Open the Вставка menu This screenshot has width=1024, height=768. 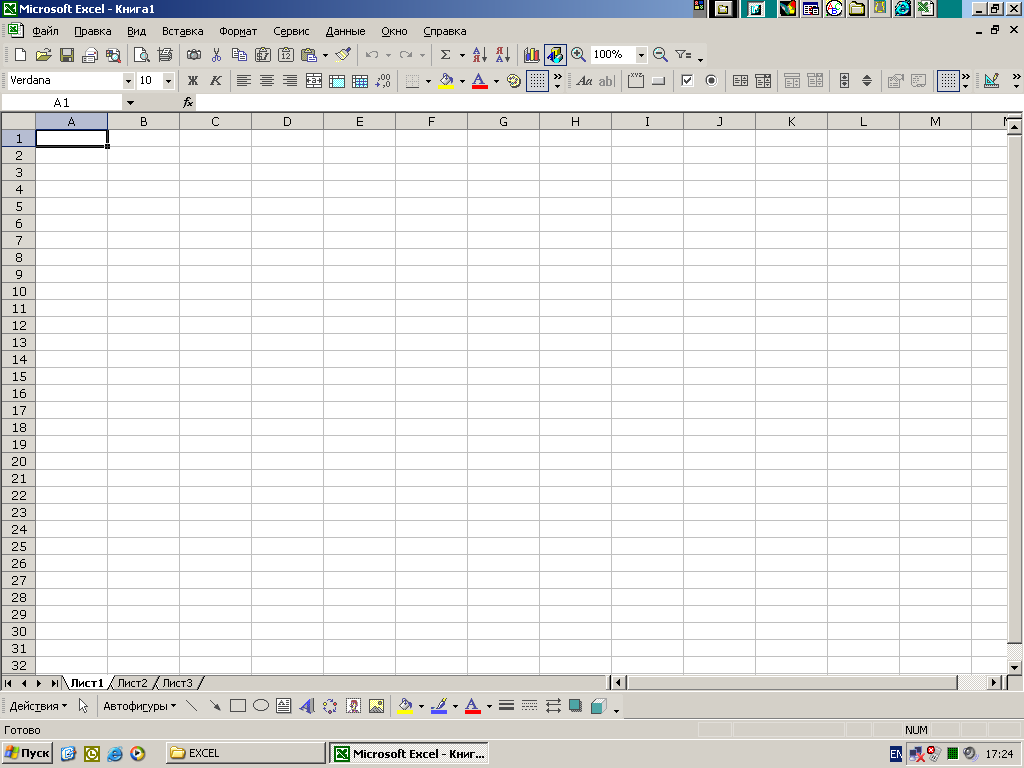pyautogui.click(x=182, y=31)
